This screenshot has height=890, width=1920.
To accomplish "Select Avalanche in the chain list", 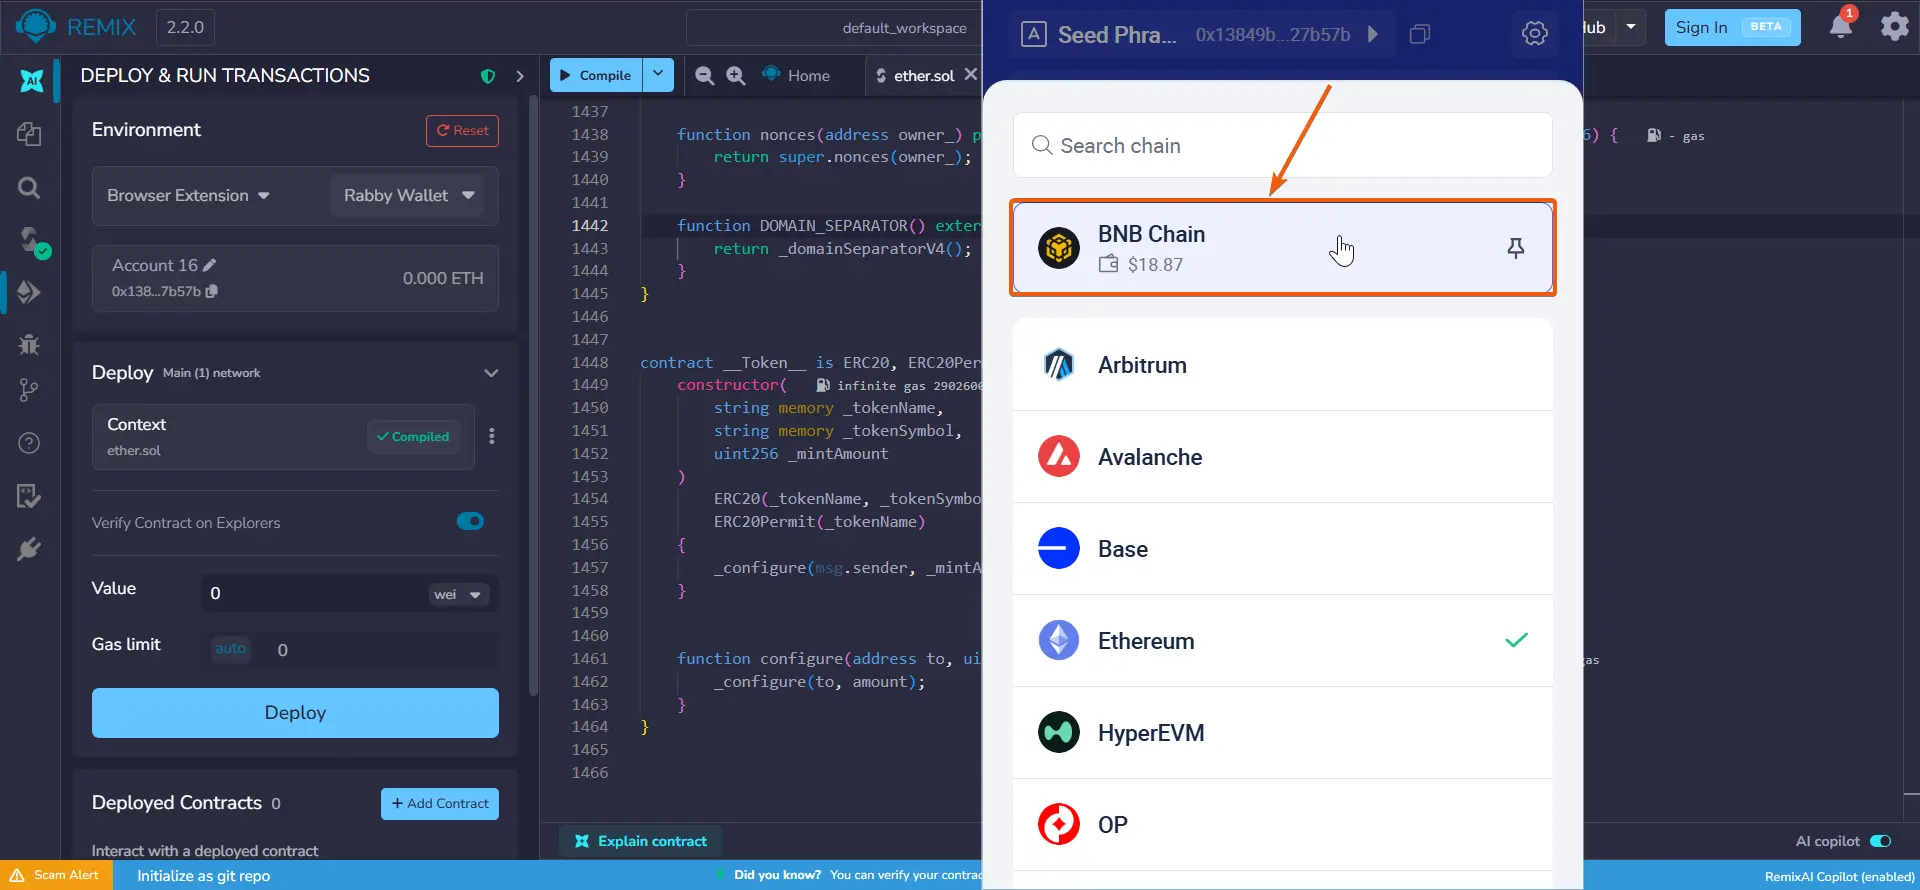I will point(1283,457).
